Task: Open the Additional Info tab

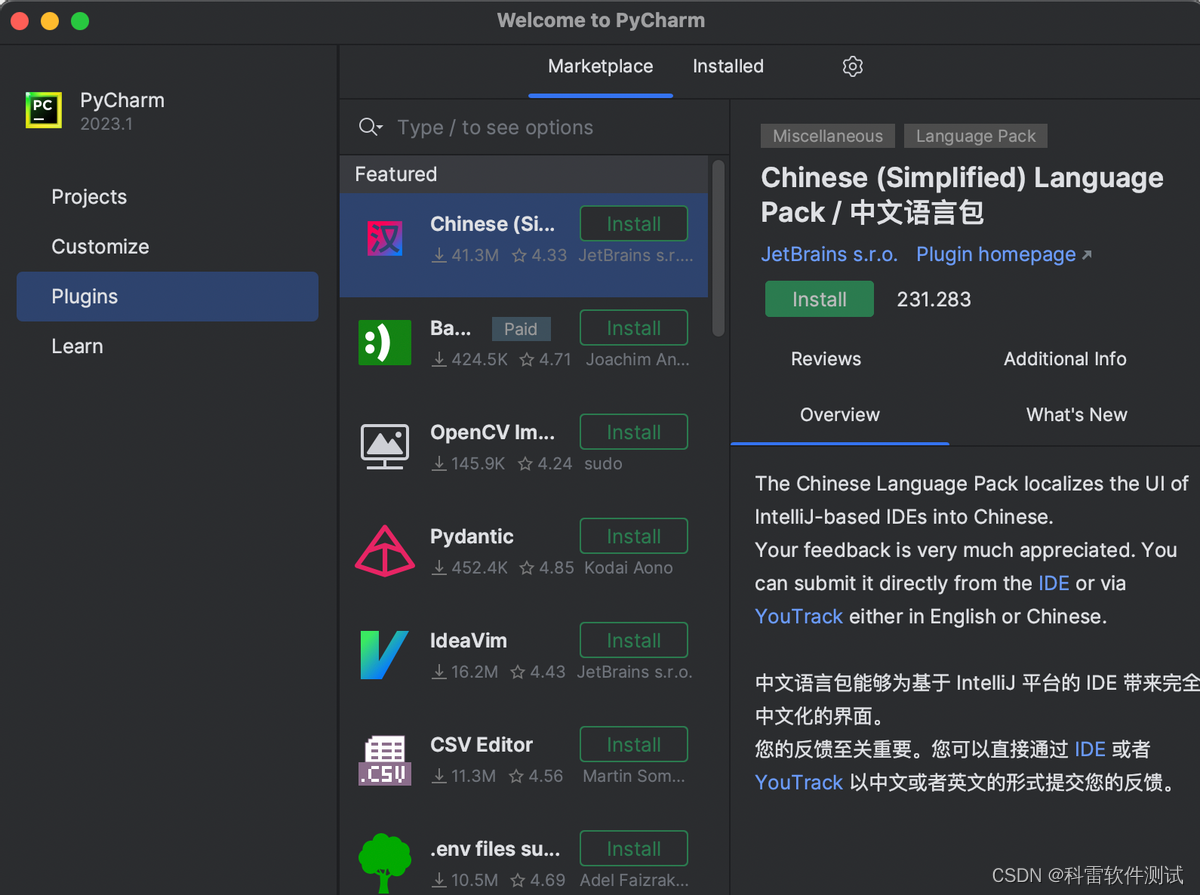Action: 1065,359
